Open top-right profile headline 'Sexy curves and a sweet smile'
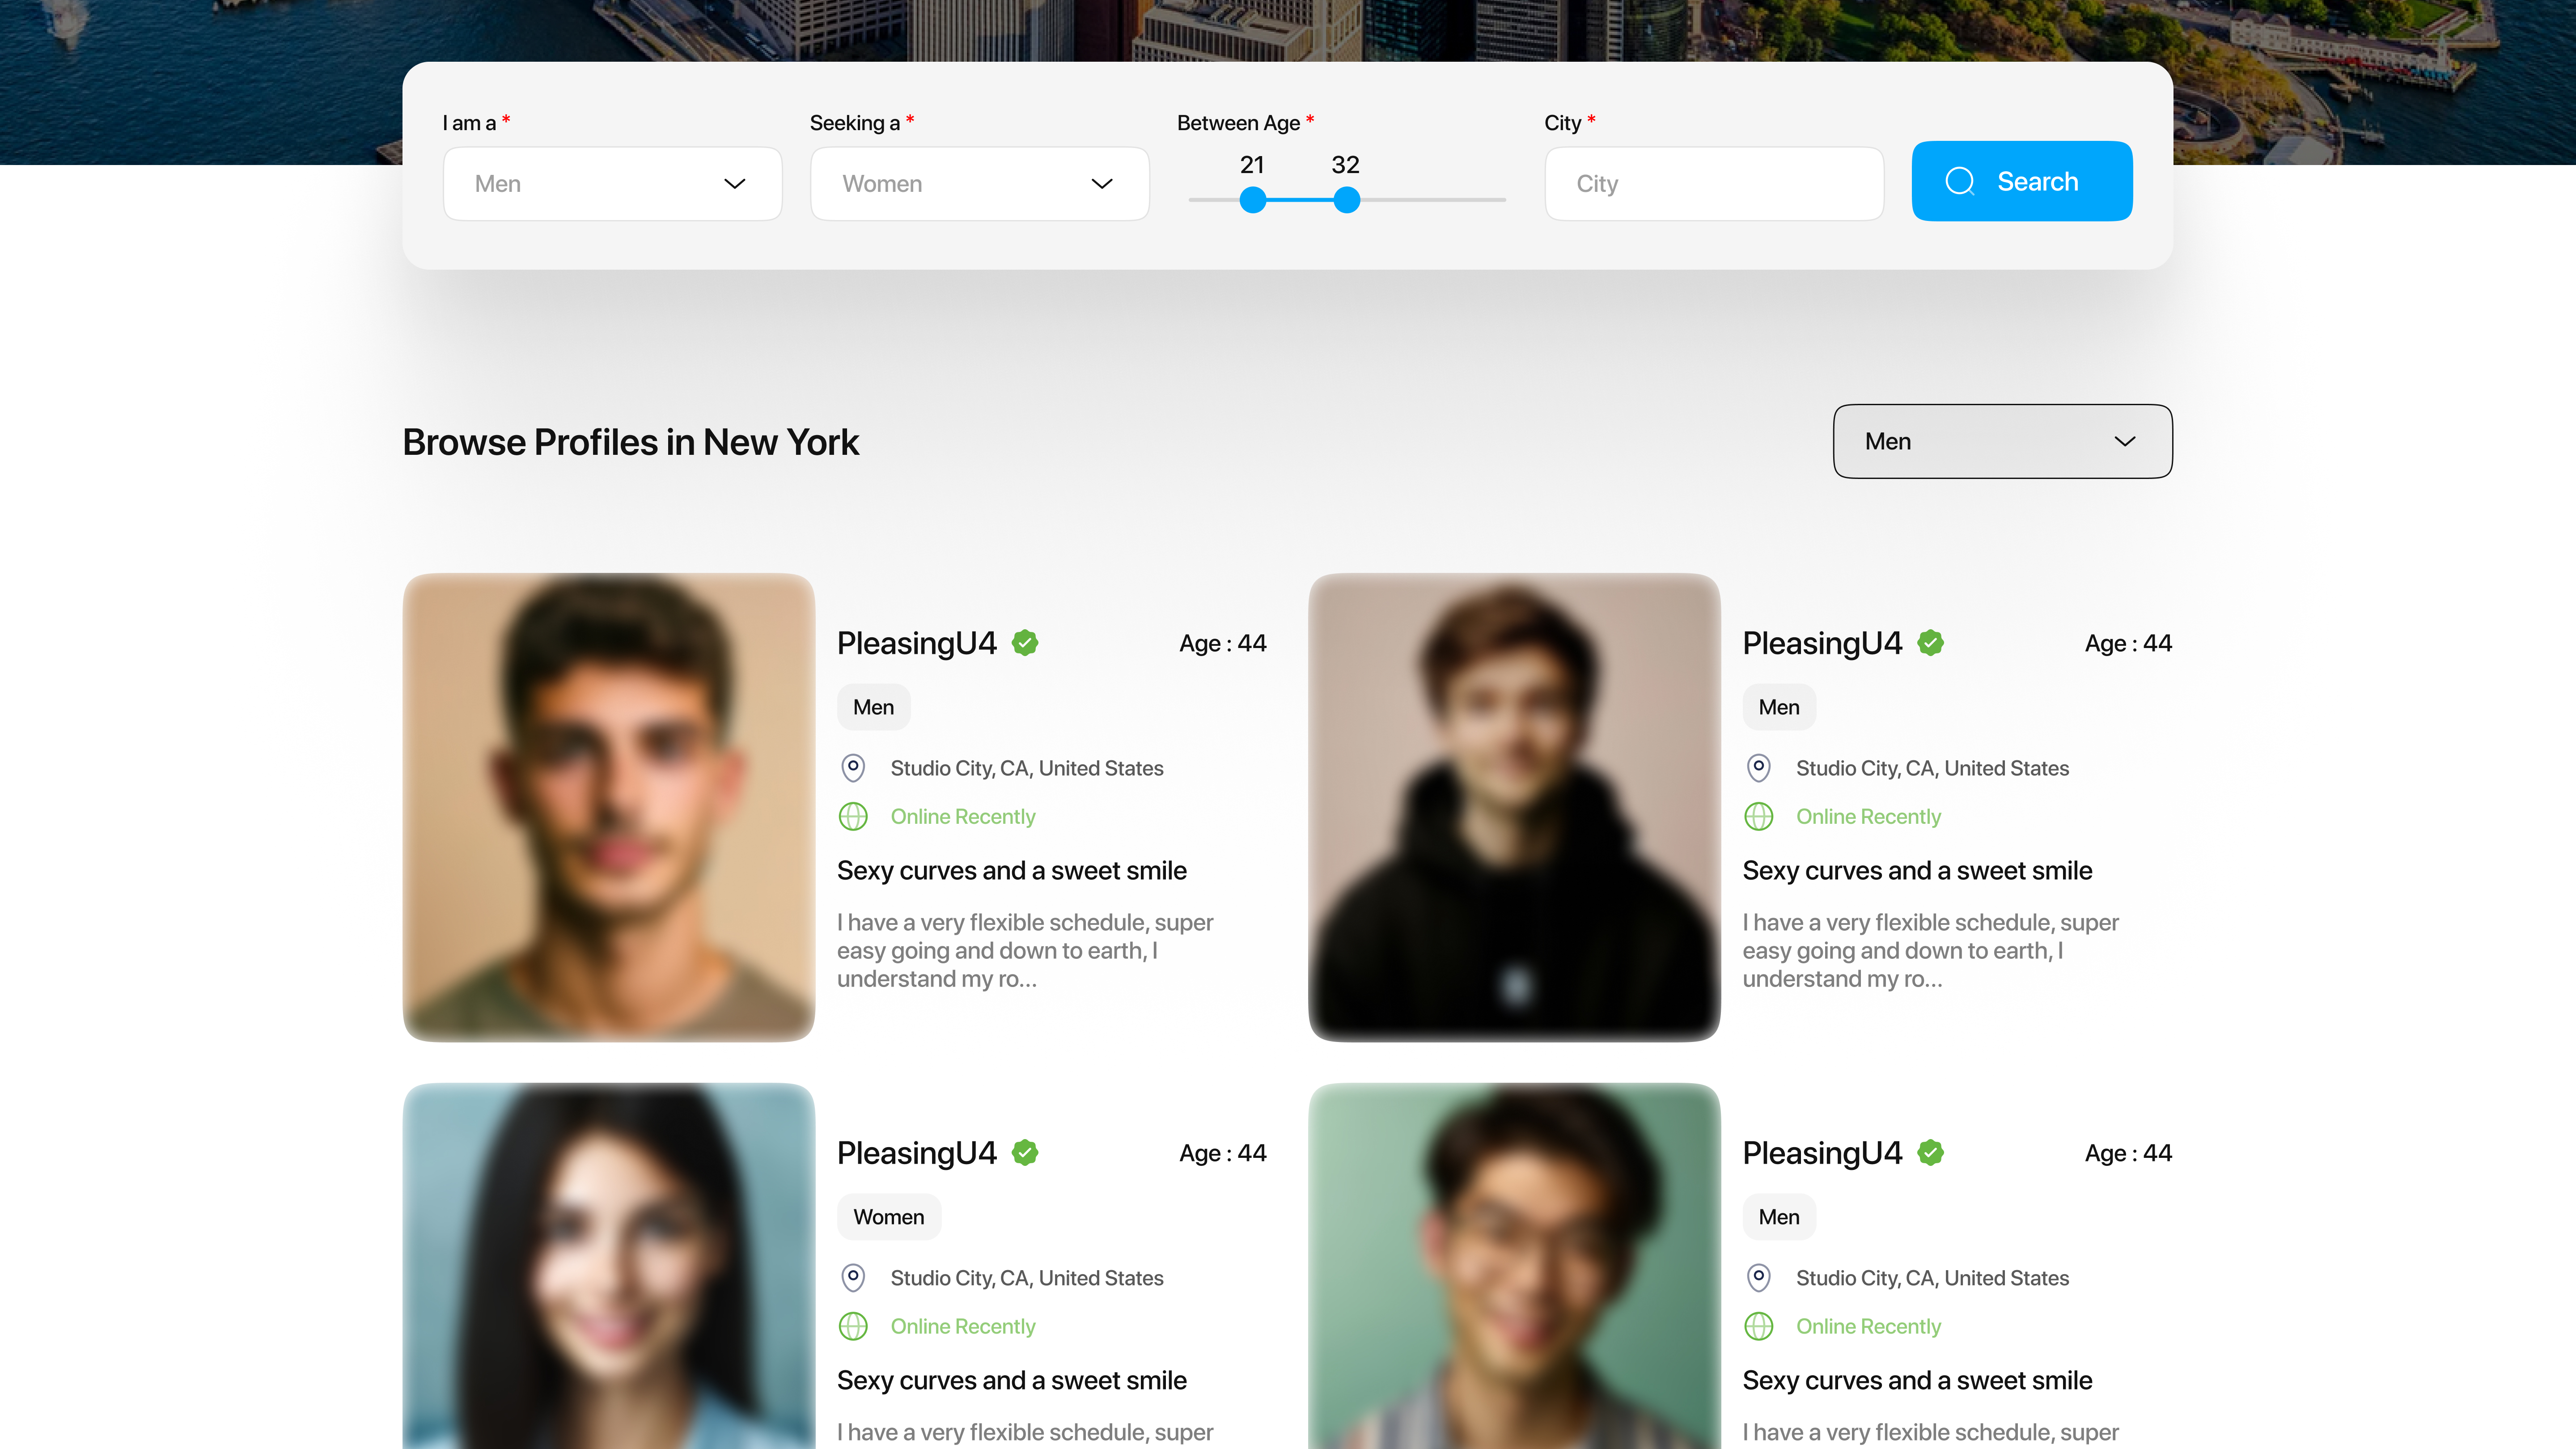Viewport: 2576px width, 1449px height. (1916, 871)
